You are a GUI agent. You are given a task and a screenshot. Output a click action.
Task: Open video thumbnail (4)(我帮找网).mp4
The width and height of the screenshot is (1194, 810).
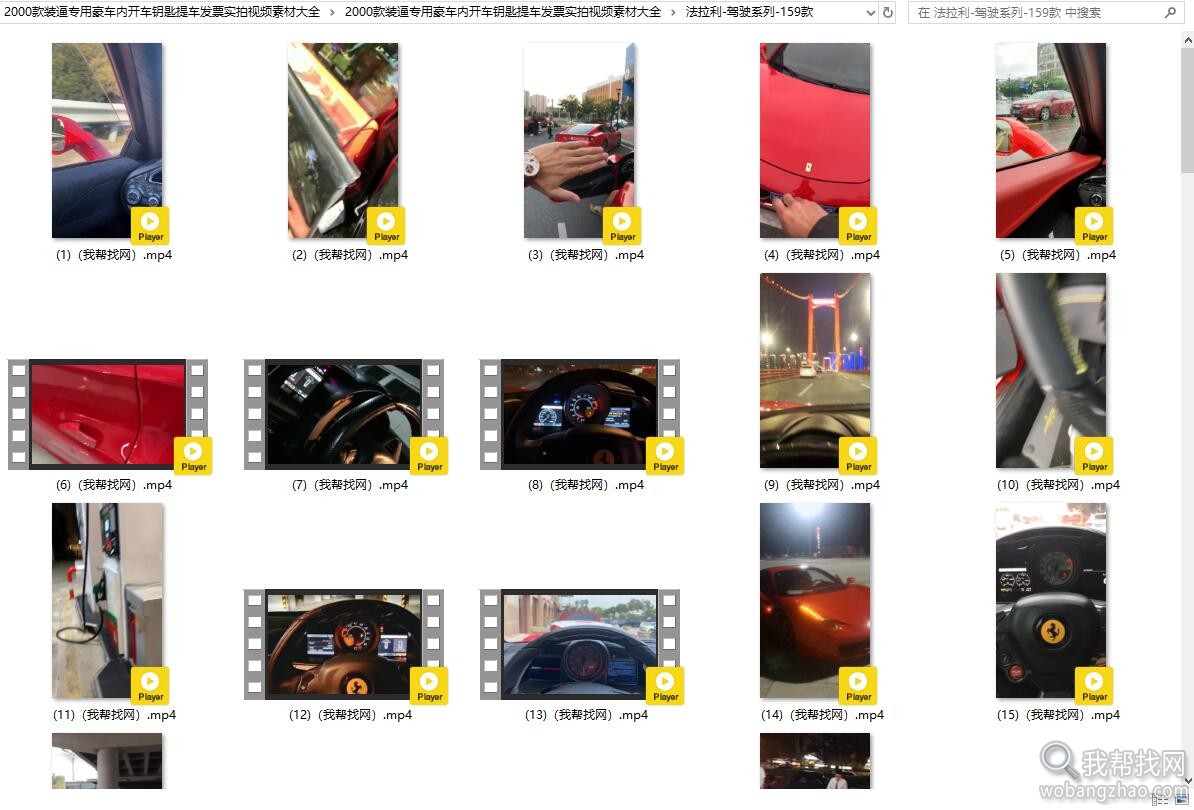[815, 140]
